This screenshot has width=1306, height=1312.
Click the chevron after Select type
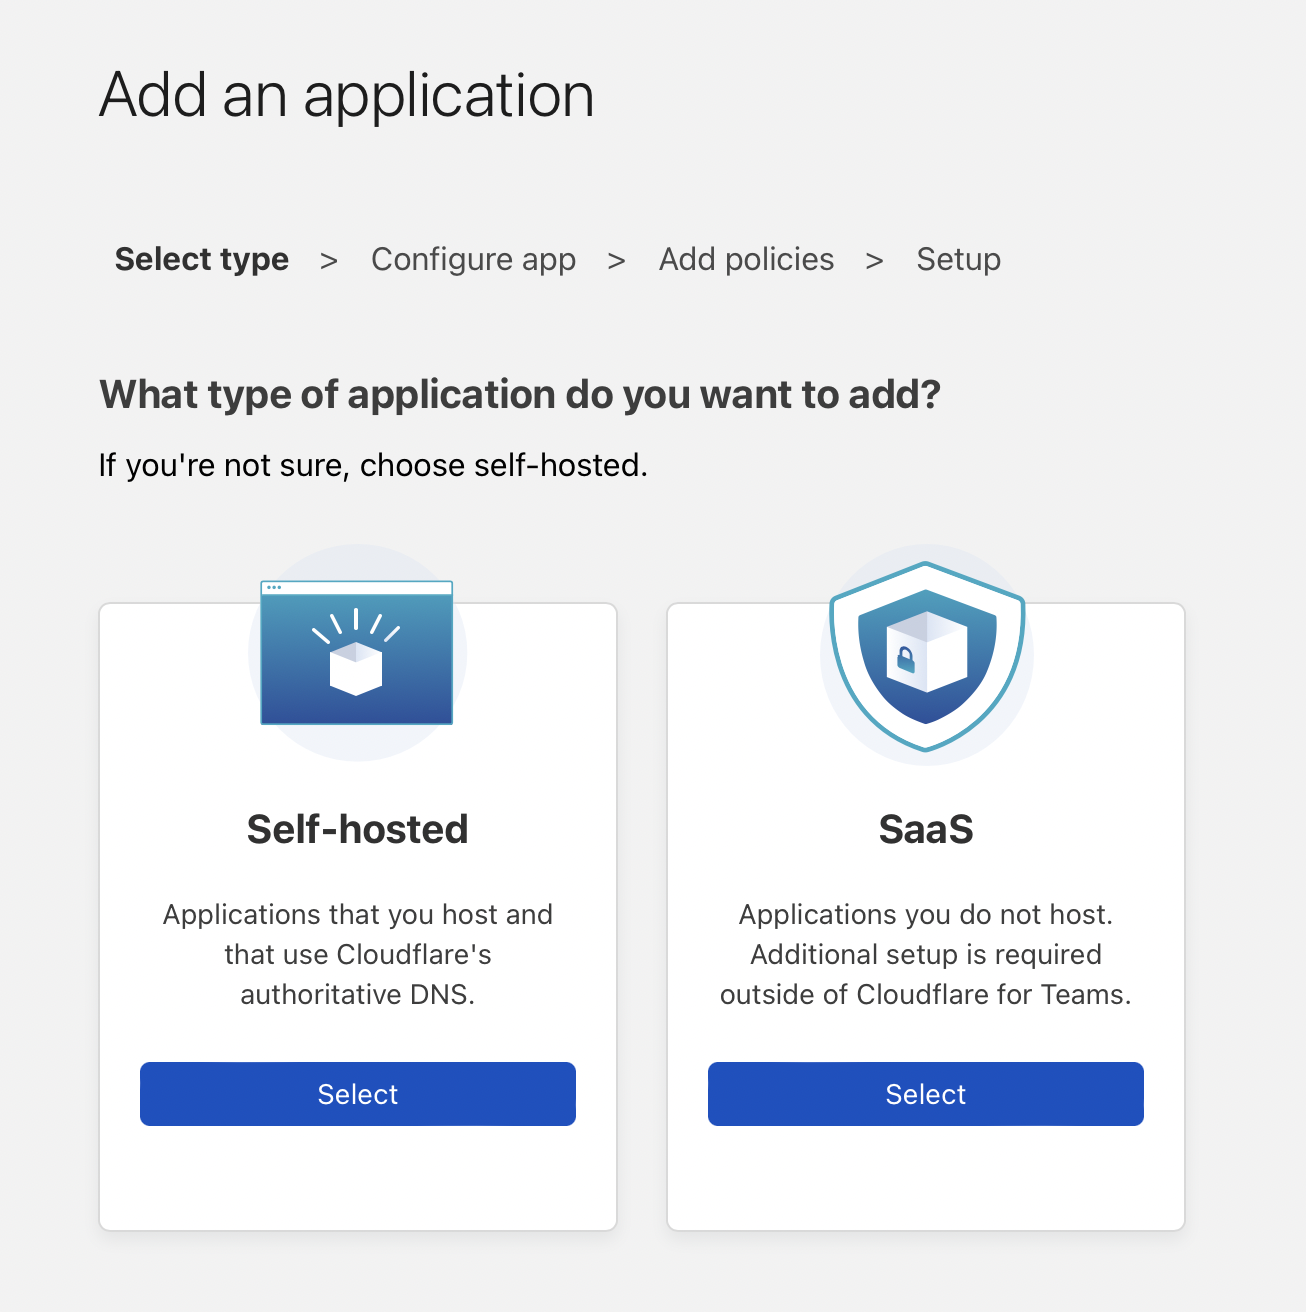coord(329,261)
